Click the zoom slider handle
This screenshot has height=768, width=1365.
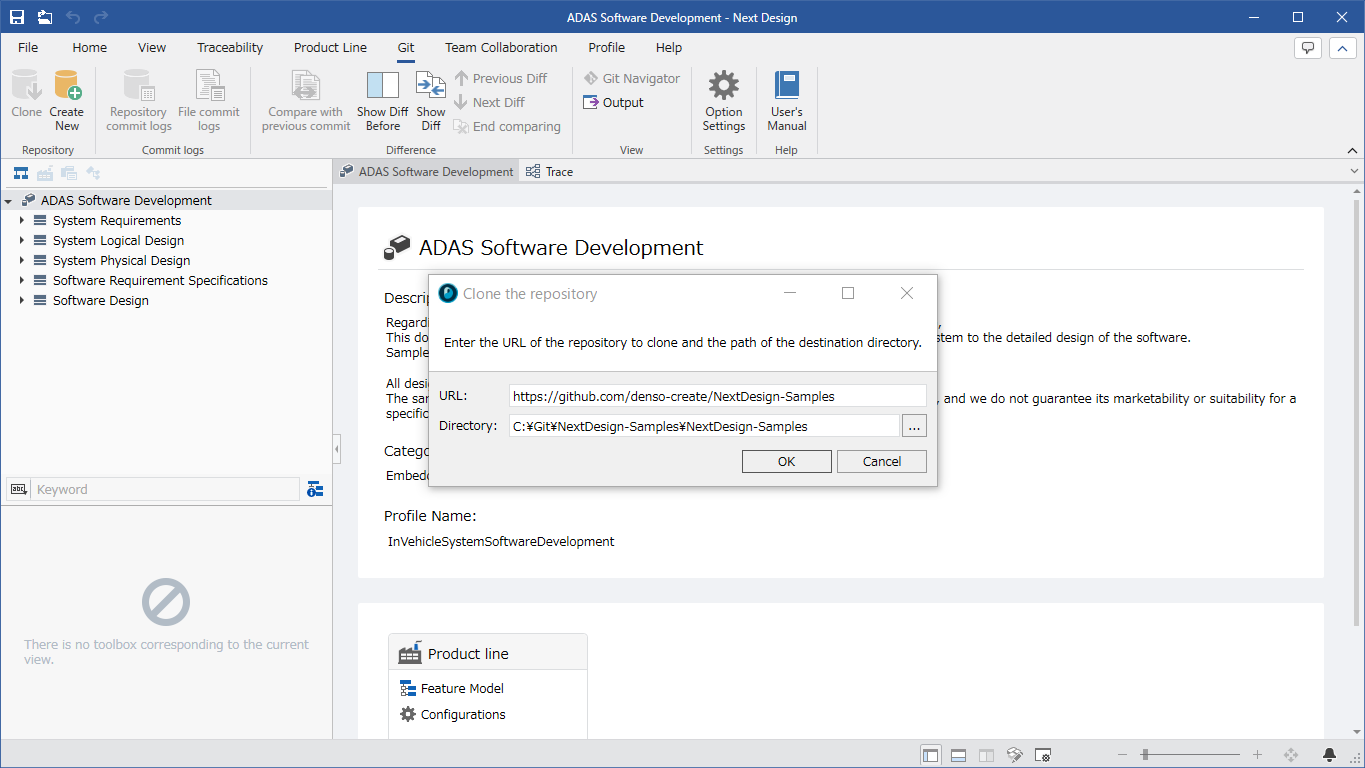(x=1145, y=755)
